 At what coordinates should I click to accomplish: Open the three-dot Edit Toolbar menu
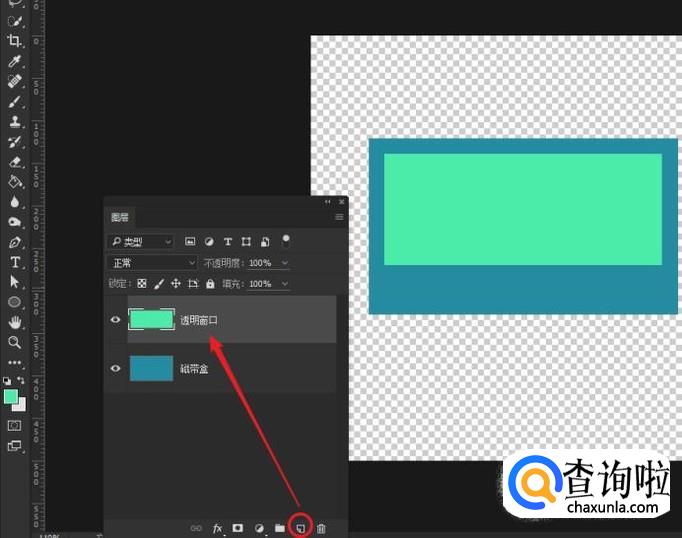14,362
